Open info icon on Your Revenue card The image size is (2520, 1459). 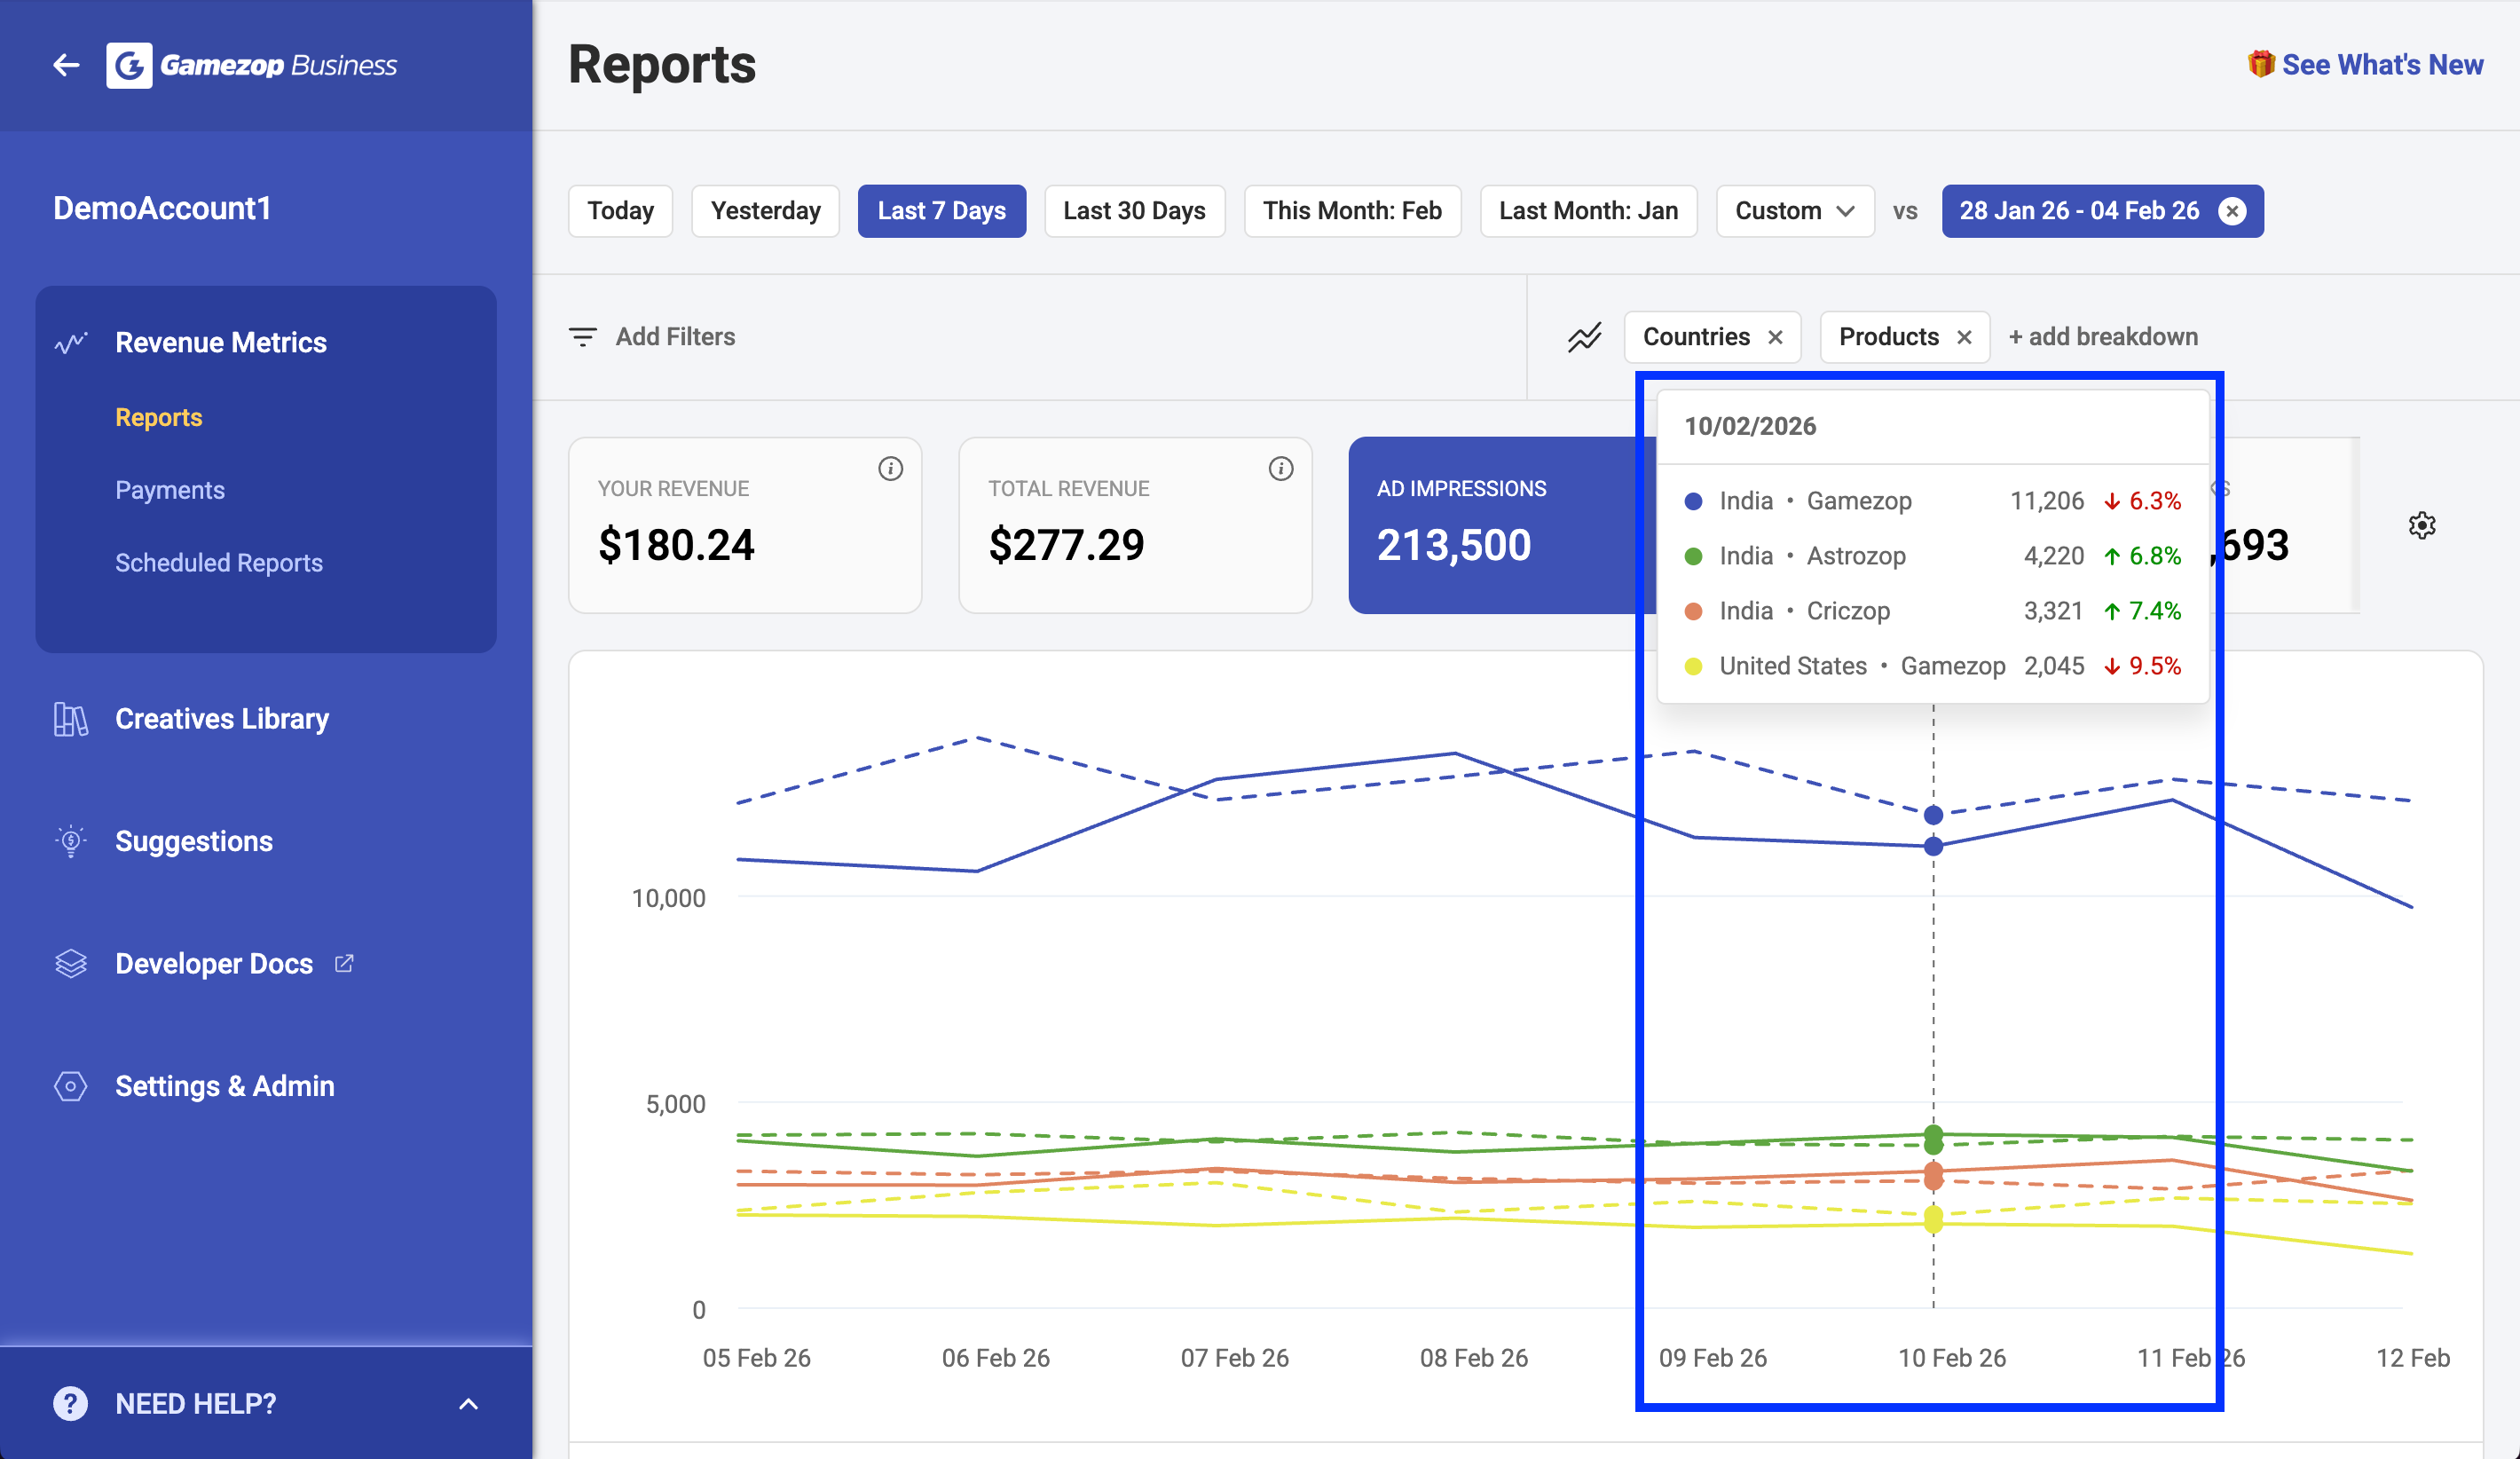[890, 468]
